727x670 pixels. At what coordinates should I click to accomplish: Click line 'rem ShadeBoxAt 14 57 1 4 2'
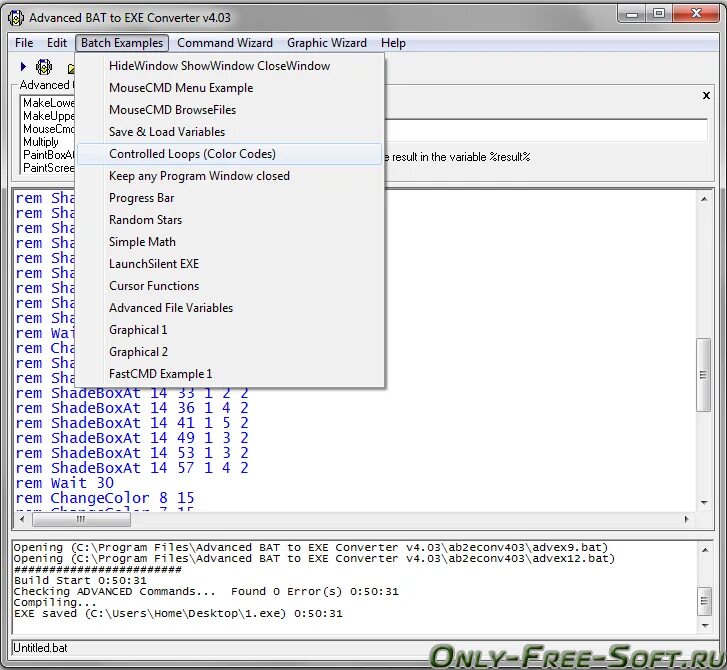pos(132,468)
